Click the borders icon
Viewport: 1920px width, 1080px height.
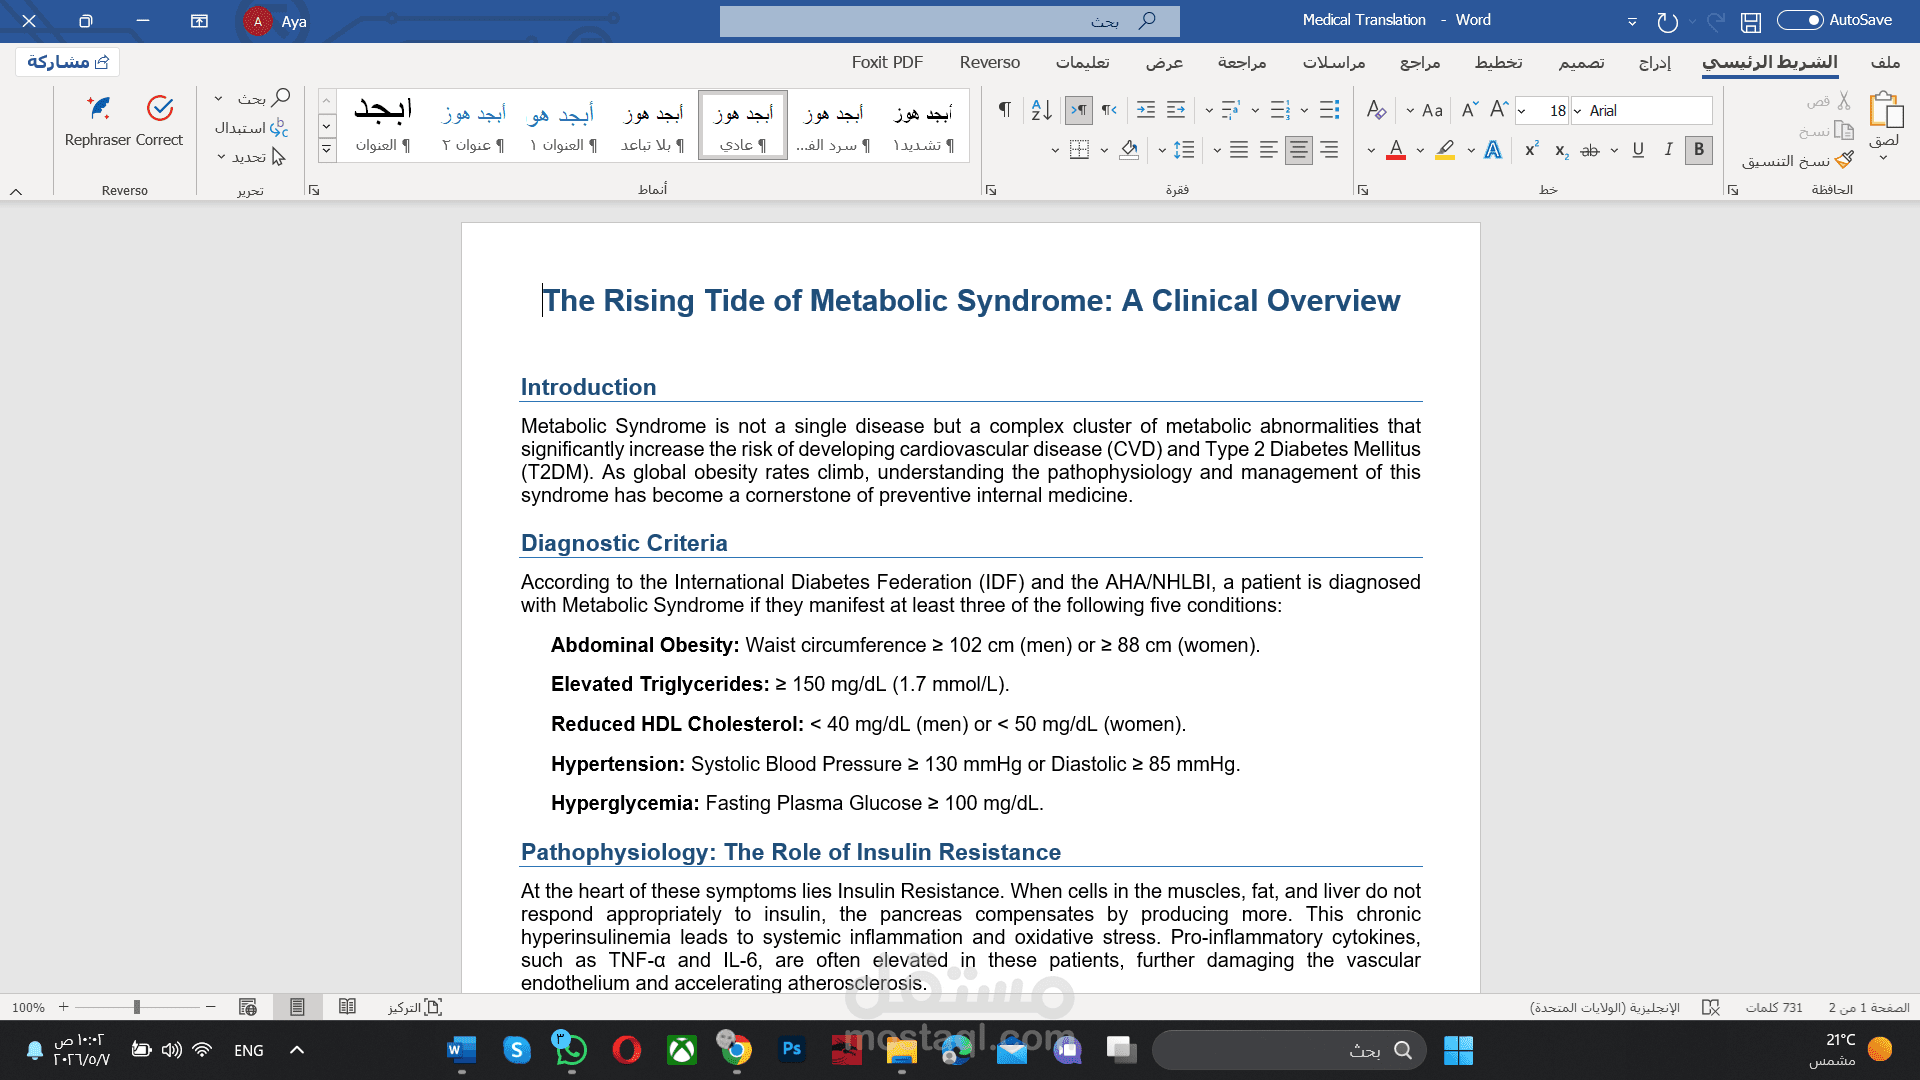[x=1079, y=150]
